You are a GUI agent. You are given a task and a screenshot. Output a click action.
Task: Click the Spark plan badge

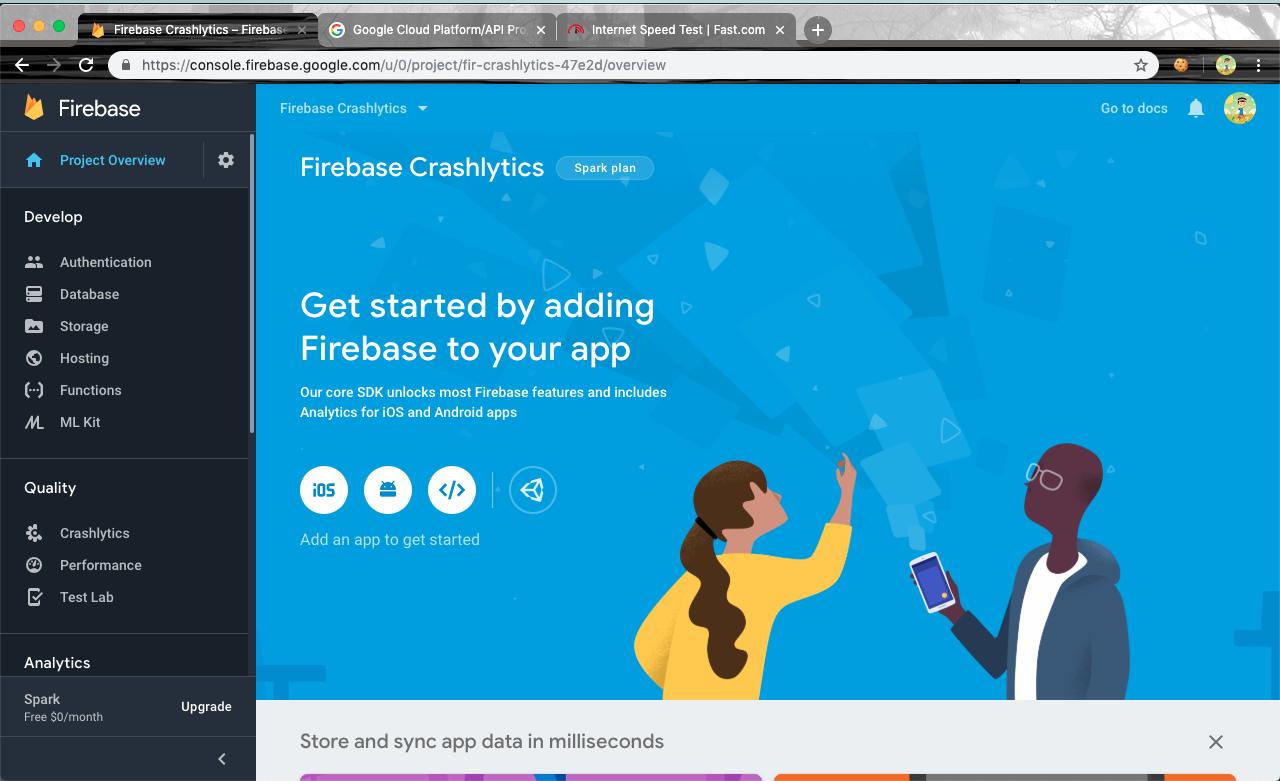pyautogui.click(x=605, y=168)
